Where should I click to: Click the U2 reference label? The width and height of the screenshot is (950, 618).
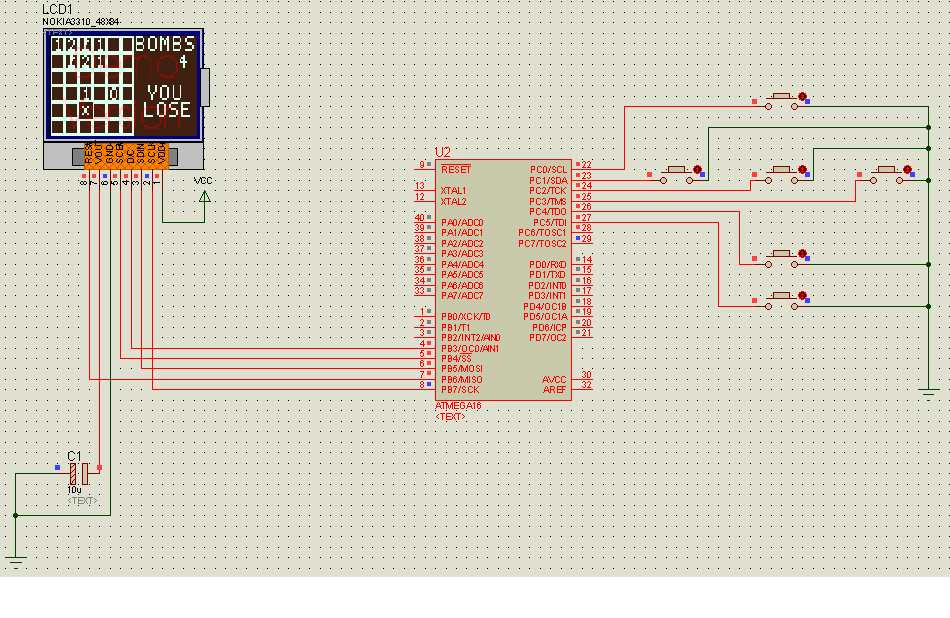[443, 152]
